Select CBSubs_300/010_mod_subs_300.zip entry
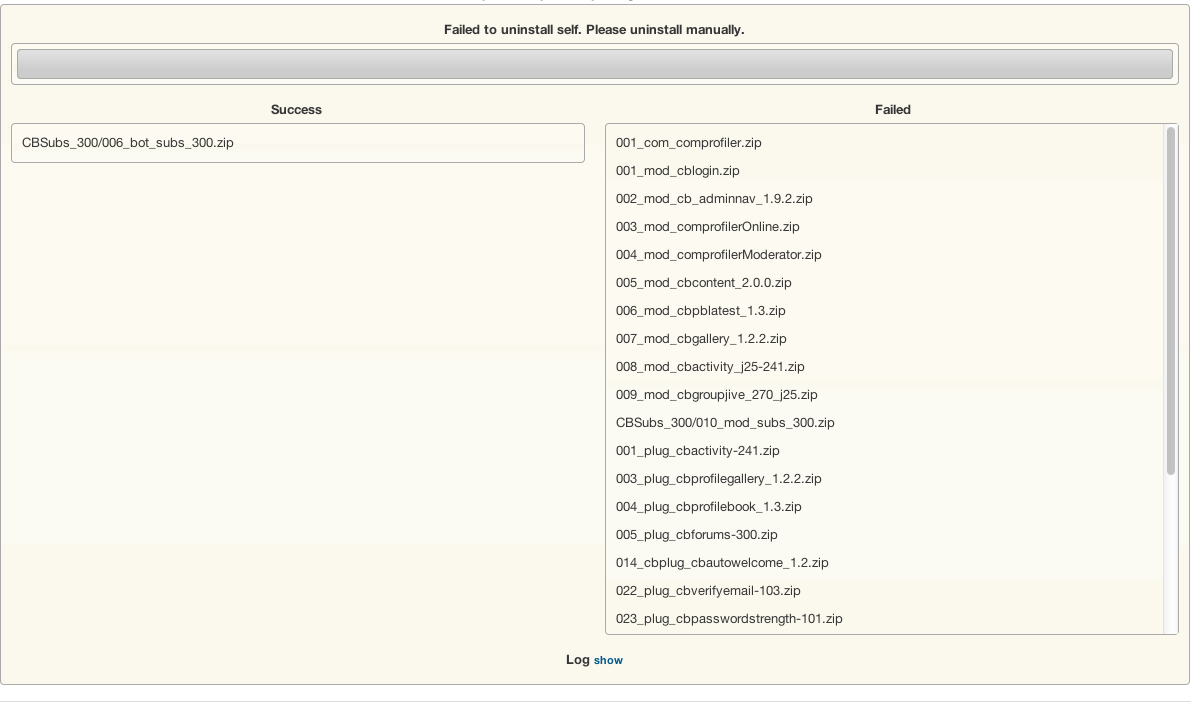Screen dimensions: 1204x713 click(x=725, y=423)
